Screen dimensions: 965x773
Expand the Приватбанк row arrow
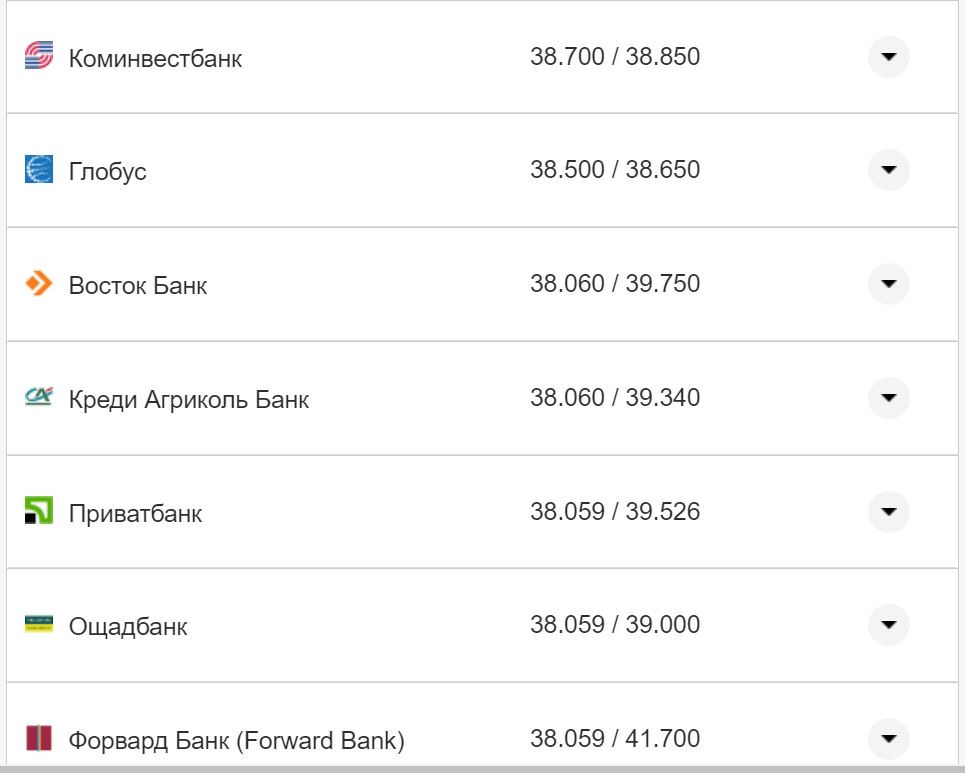pos(888,512)
